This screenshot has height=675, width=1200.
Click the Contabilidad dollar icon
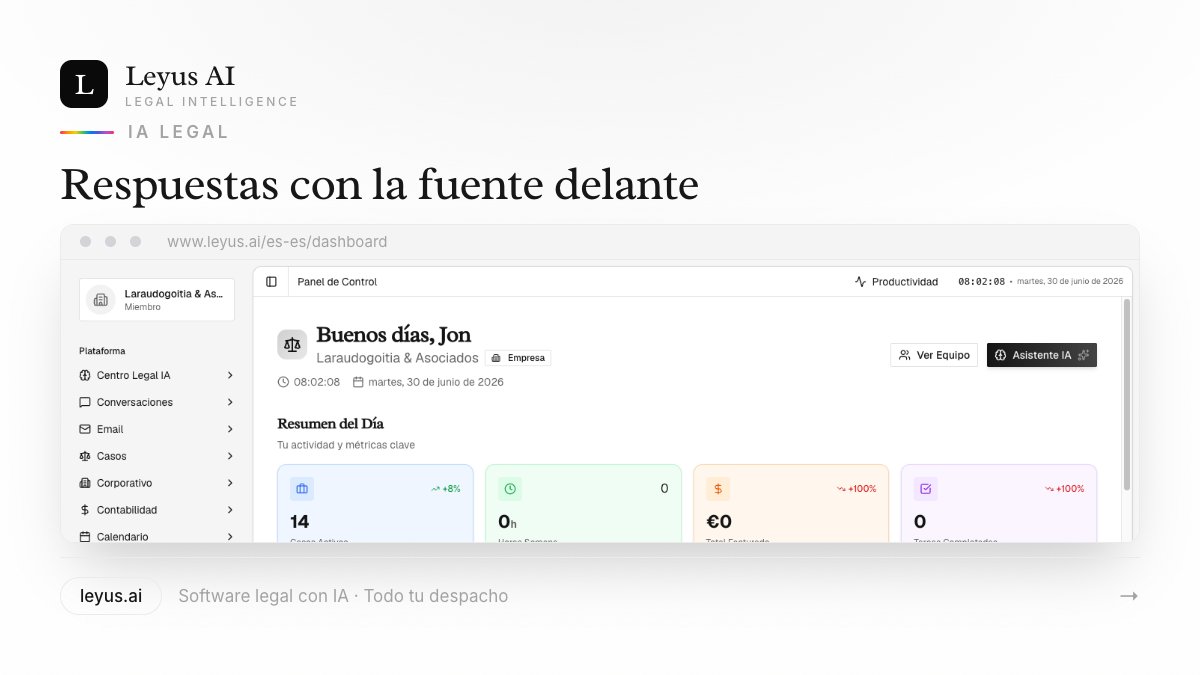[x=85, y=510]
